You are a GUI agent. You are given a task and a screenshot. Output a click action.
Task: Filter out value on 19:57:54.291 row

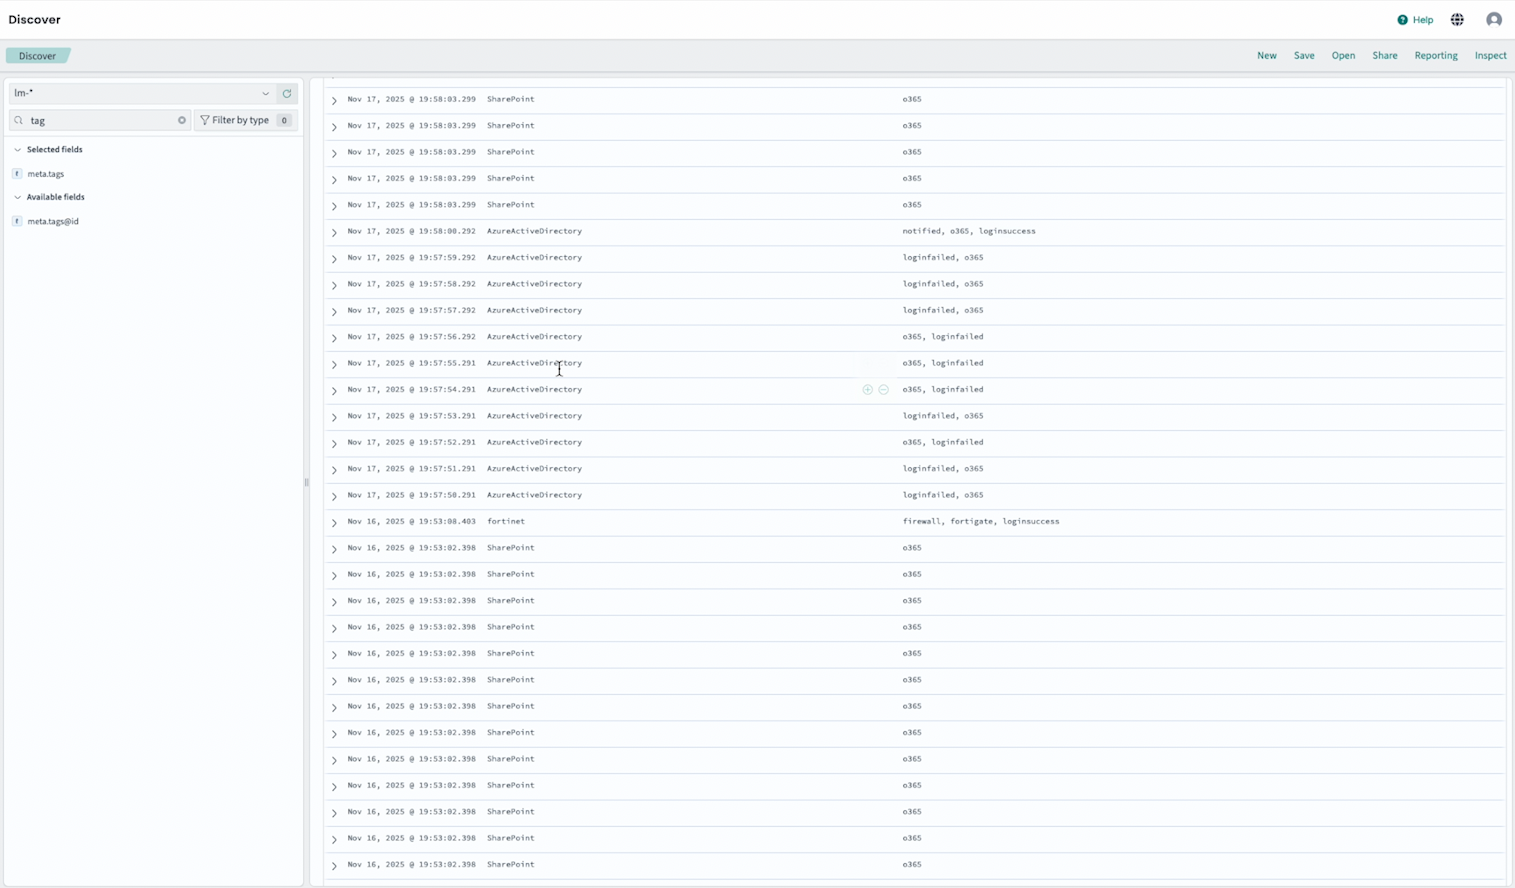(x=884, y=390)
